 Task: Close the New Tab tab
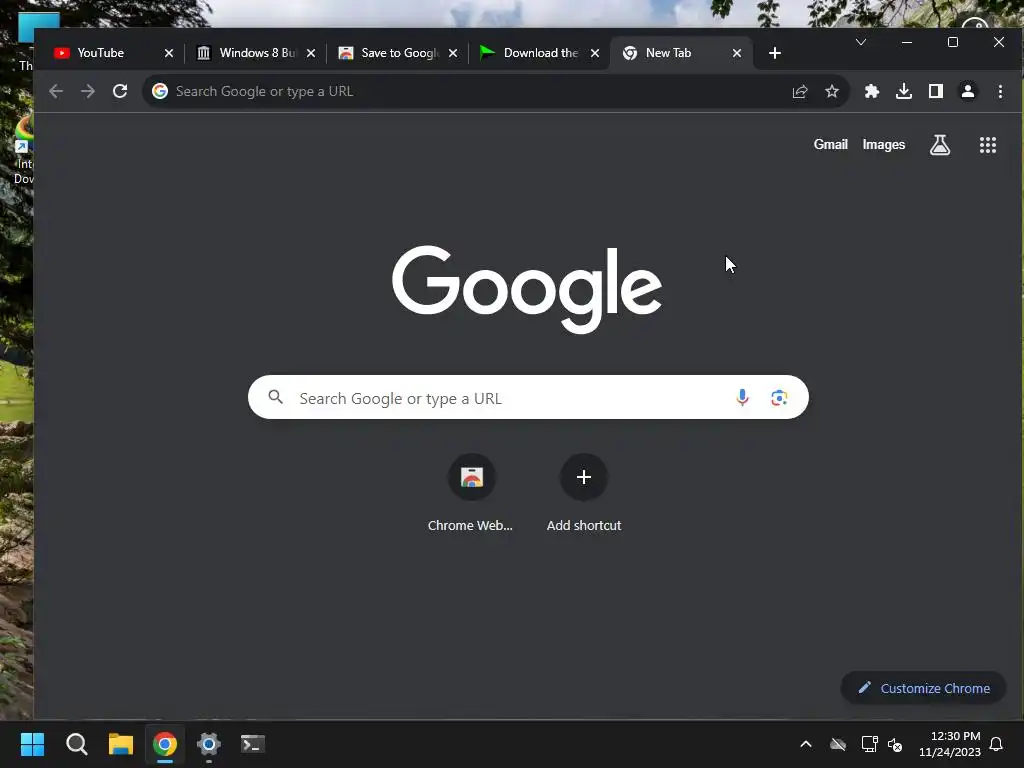737,53
